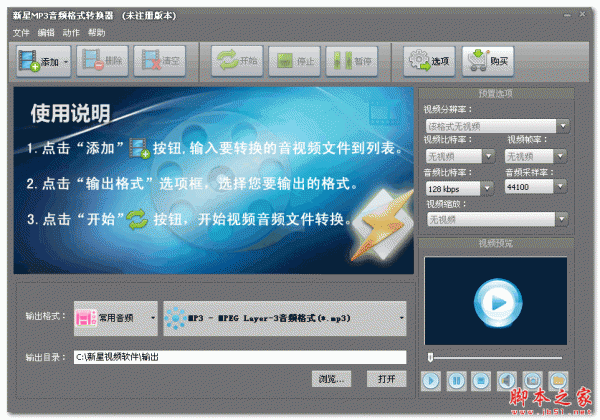Image resolution: width=600 pixels, height=420 pixels.
Task: Click the open folder icon under preview
Action: tap(558, 381)
